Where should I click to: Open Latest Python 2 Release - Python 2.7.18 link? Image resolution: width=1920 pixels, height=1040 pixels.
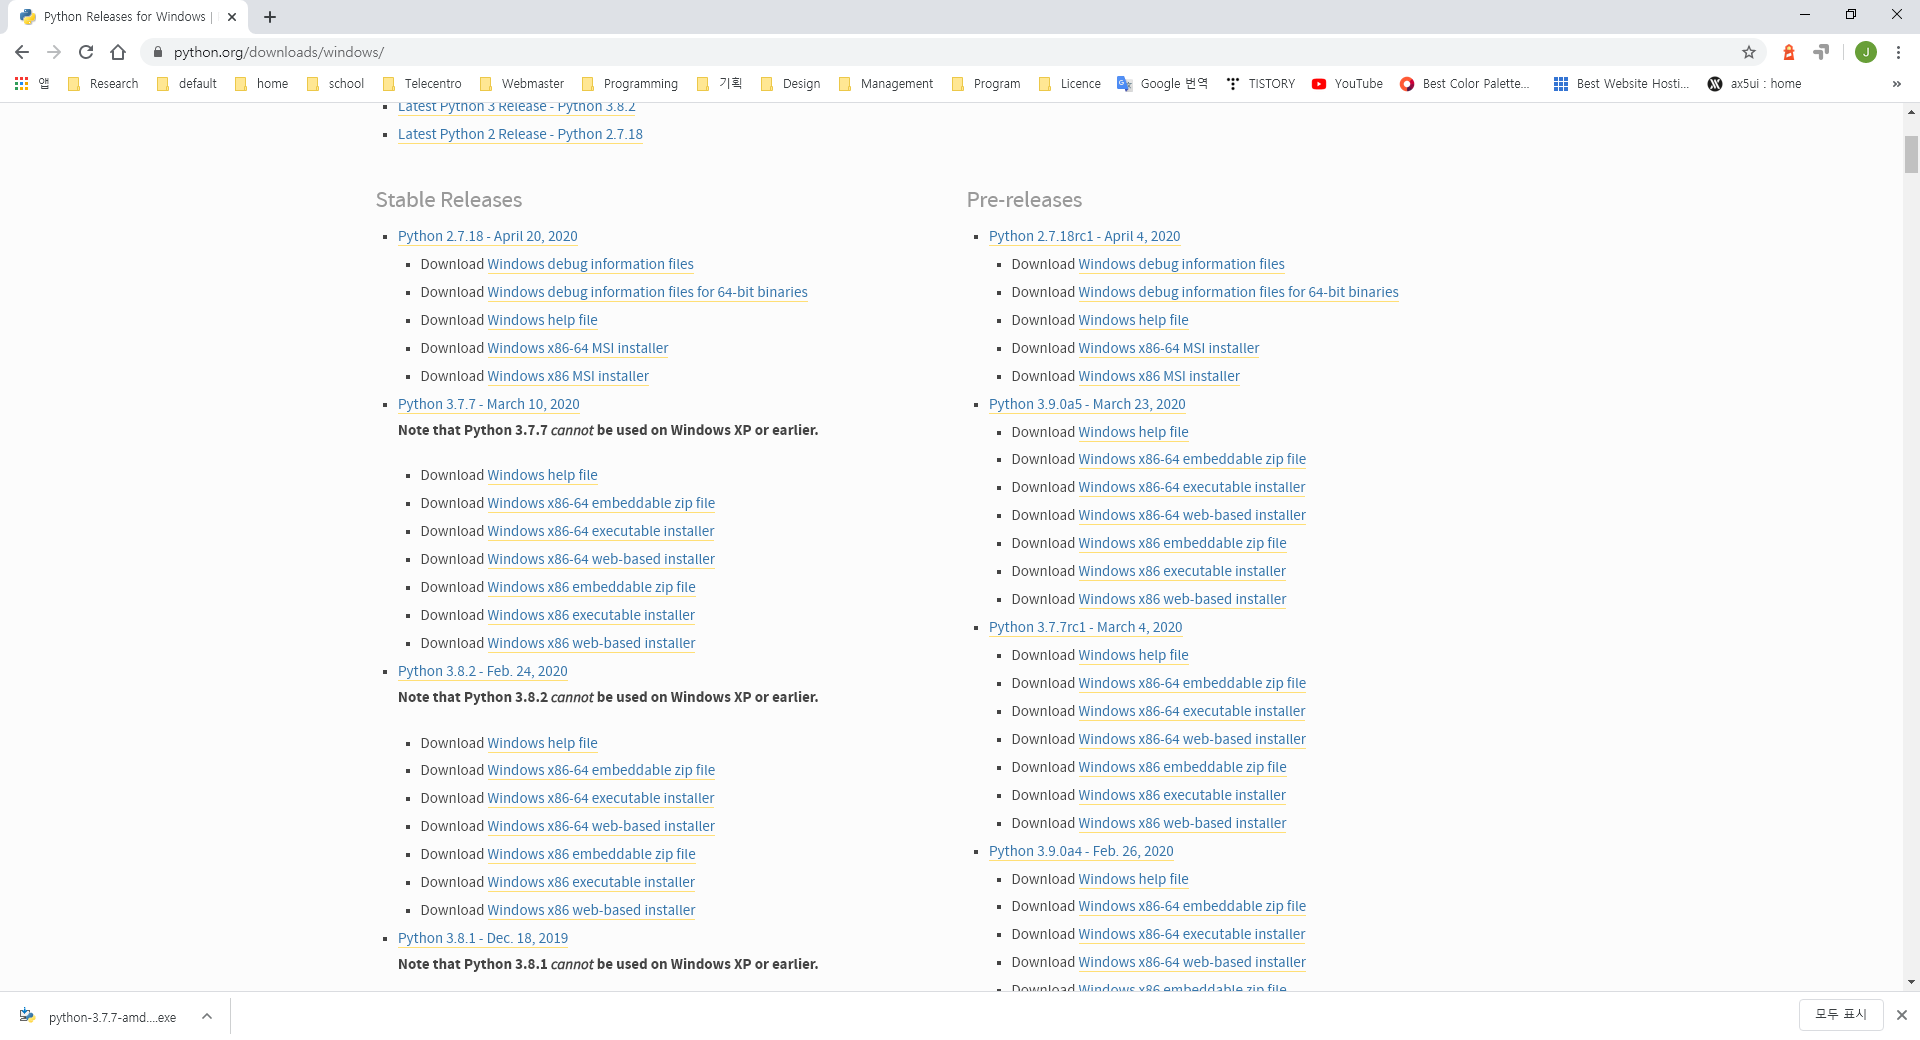(x=520, y=134)
